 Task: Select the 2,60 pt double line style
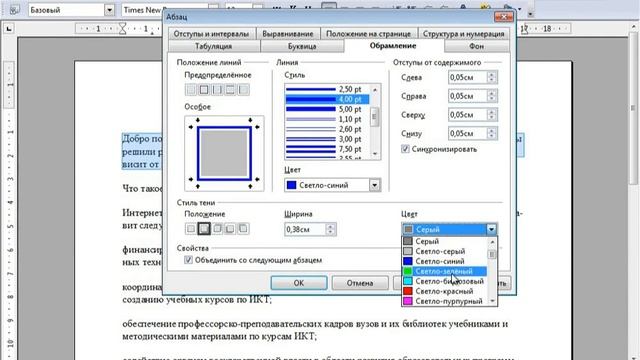327,129
